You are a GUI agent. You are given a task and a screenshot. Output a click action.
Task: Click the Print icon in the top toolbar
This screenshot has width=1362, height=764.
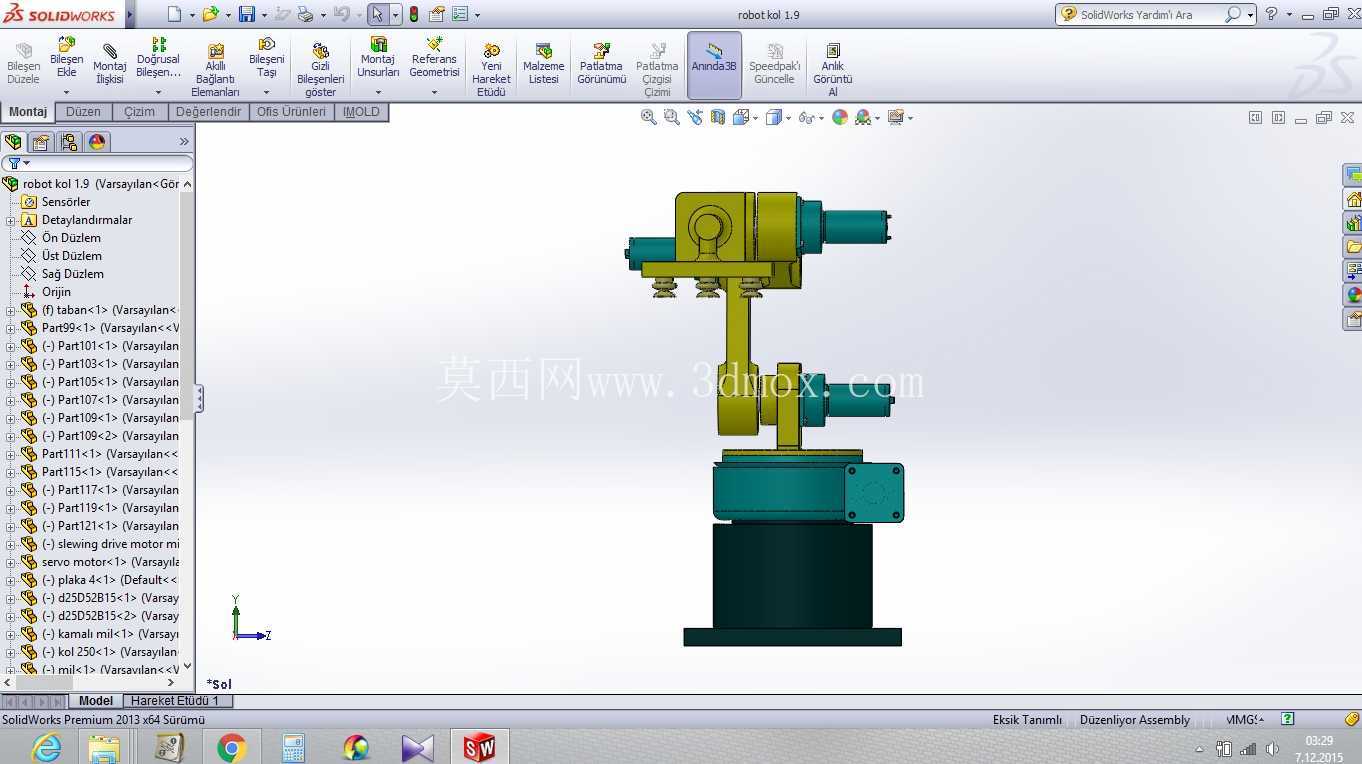pyautogui.click(x=305, y=14)
